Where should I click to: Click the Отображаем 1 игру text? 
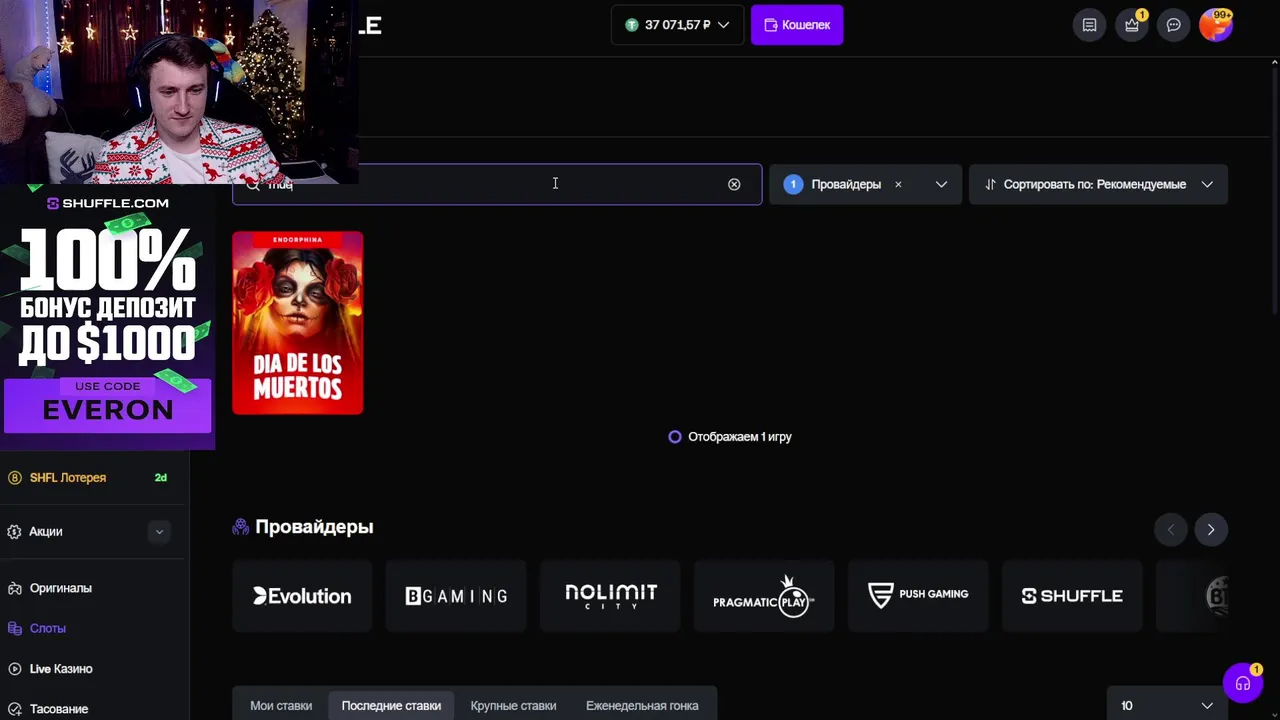tap(740, 437)
